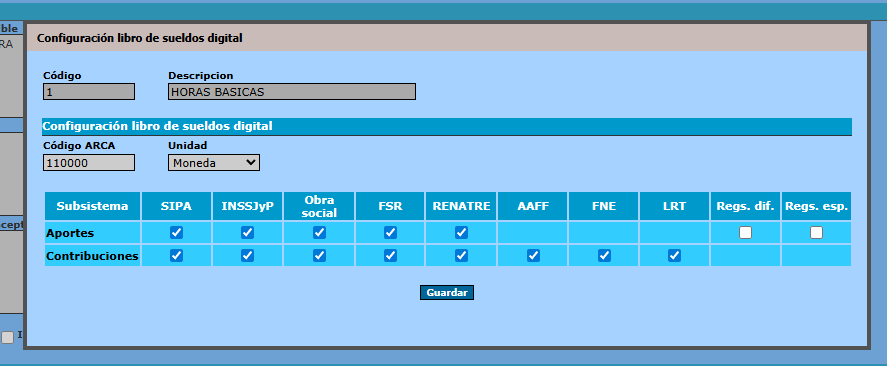The image size is (887, 366).
Task: Open the Unidad dropdown showing Moneda
Action: [214, 163]
